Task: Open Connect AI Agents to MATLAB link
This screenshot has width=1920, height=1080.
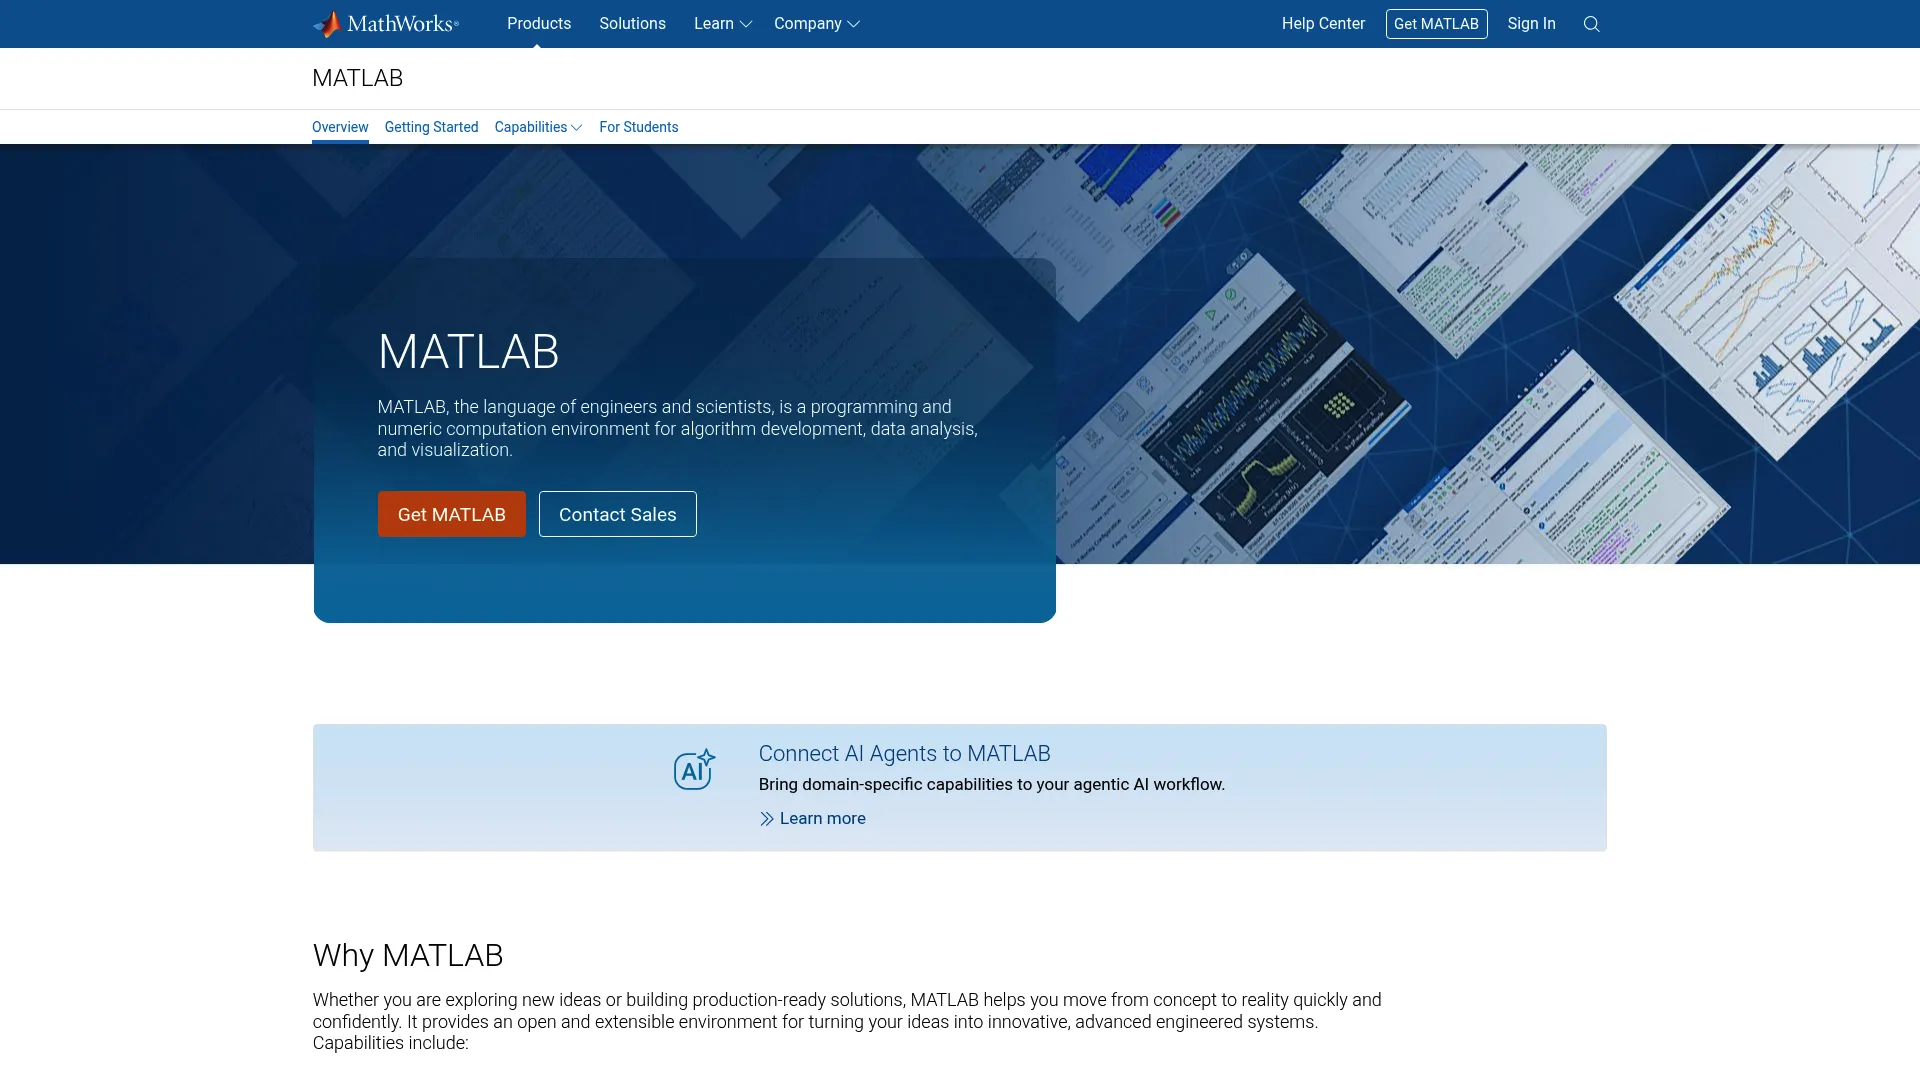Action: coord(904,754)
